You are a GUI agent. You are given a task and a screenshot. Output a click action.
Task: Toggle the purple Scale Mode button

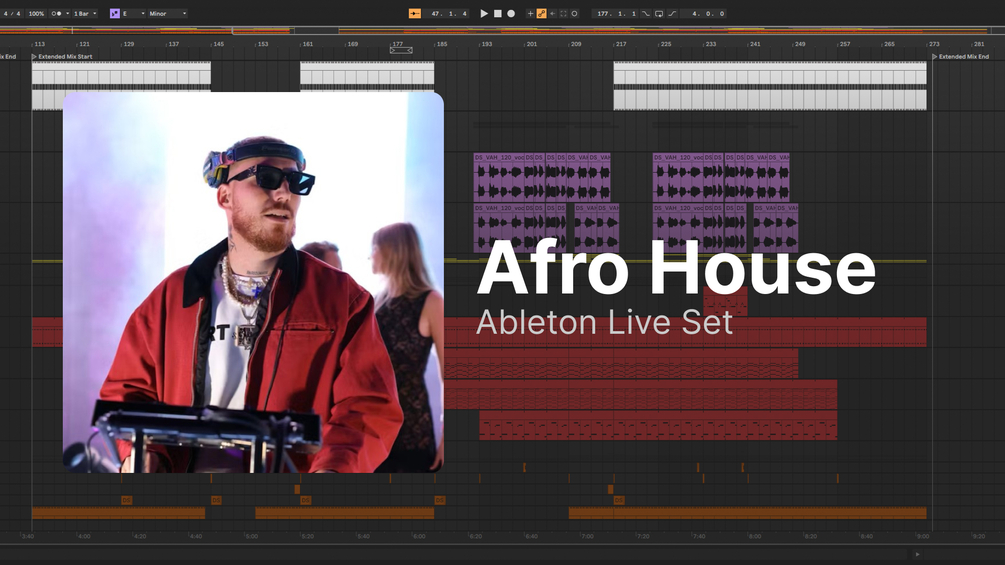pos(115,13)
